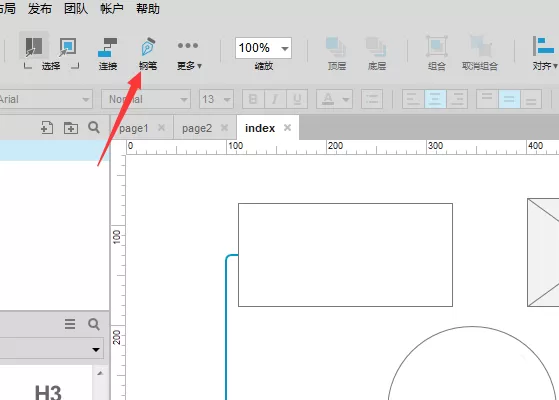Open the widget library selection dropdown
Image resolution: width=559 pixels, height=400 pixels.
52,349
